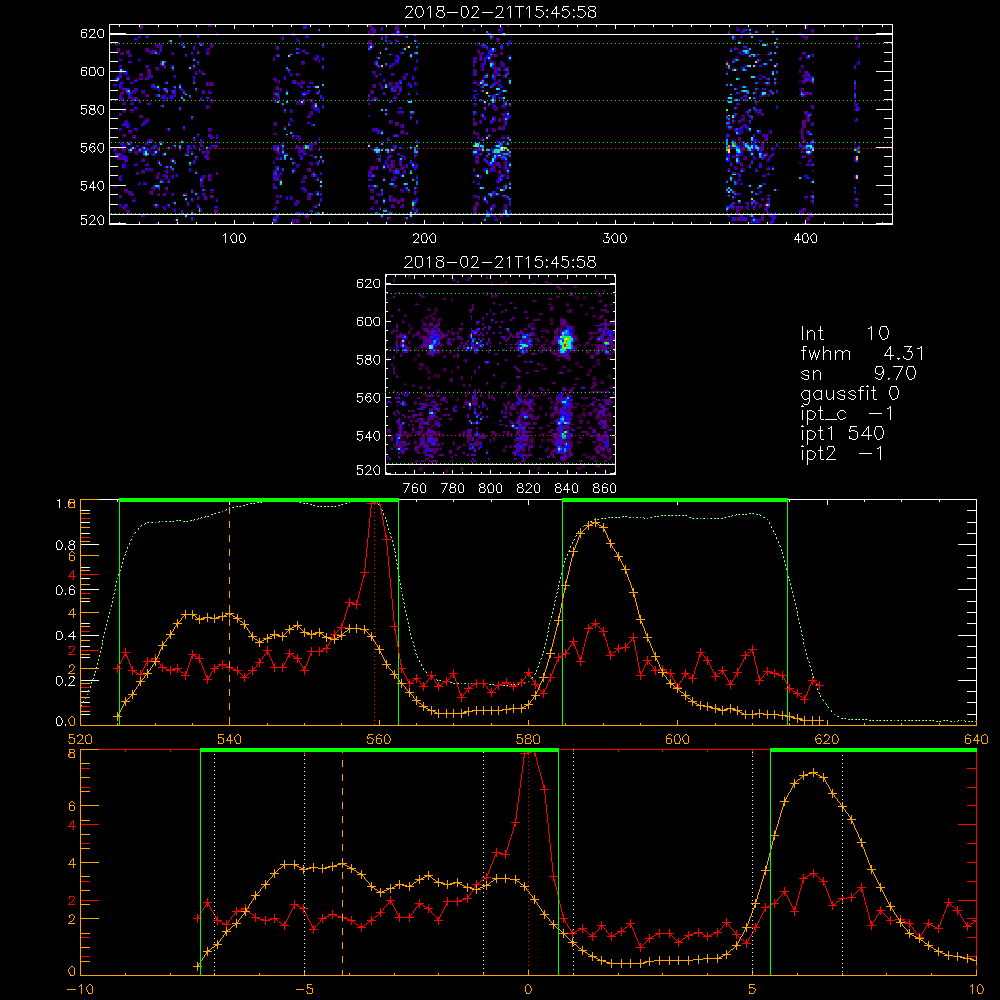Select the 'sn 9.70' value
The height and width of the screenshot is (1000, 1000).
tap(858, 373)
